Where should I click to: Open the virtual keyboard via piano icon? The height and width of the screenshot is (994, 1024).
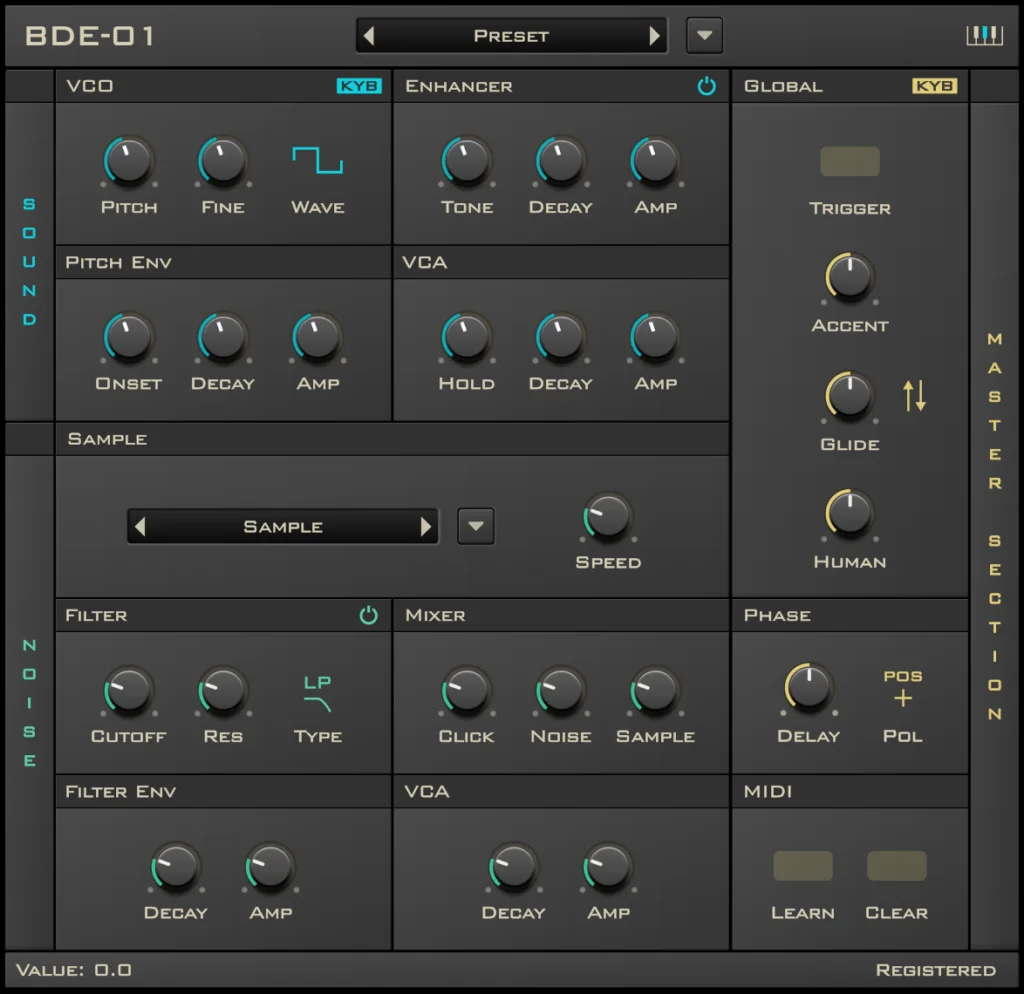coord(987,35)
